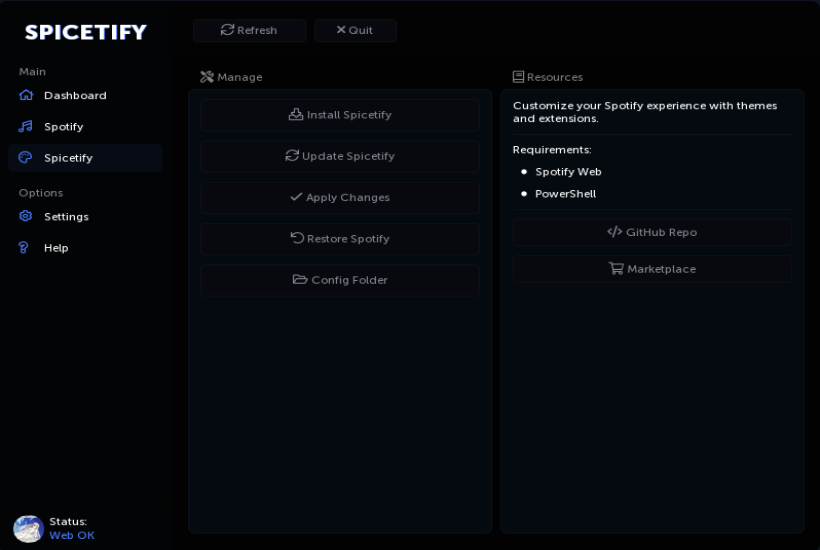Image resolution: width=820 pixels, height=550 pixels.
Task: Click the "PowerShell" requirement
Action: pyautogui.click(x=565, y=193)
